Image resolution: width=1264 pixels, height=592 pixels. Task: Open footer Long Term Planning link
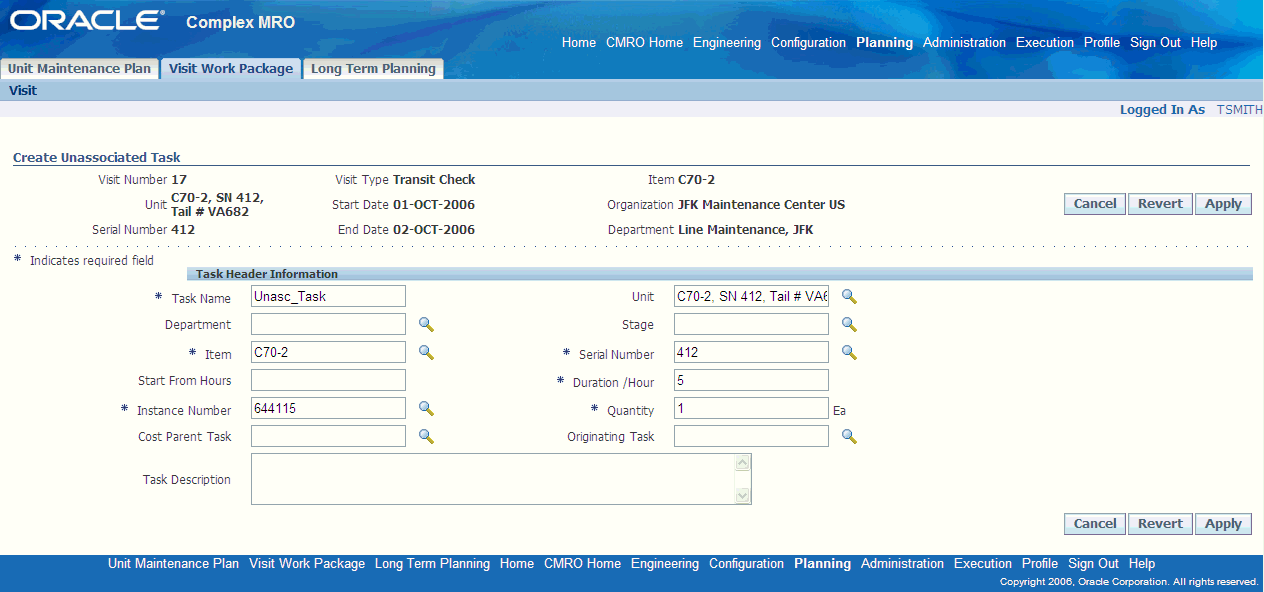(x=432, y=563)
